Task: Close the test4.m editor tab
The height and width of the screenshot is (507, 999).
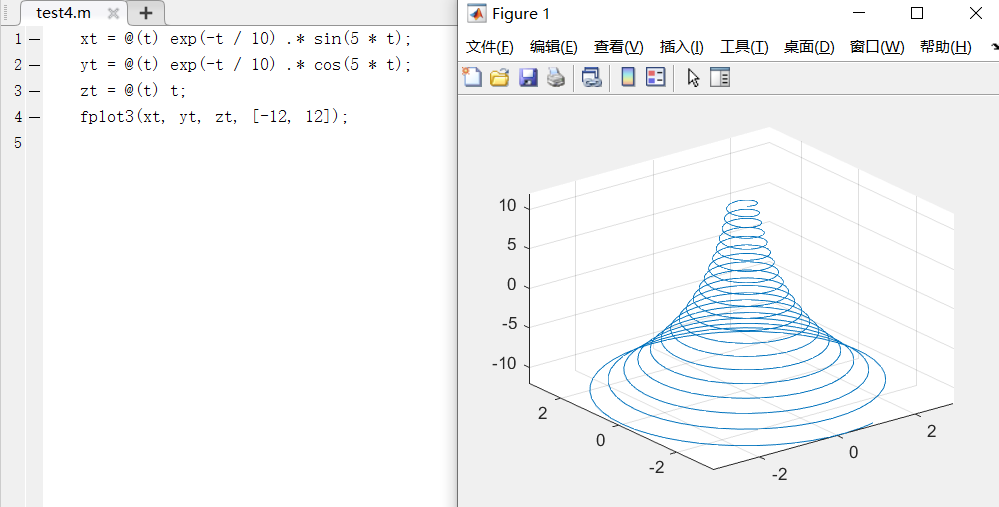Action: (113, 13)
